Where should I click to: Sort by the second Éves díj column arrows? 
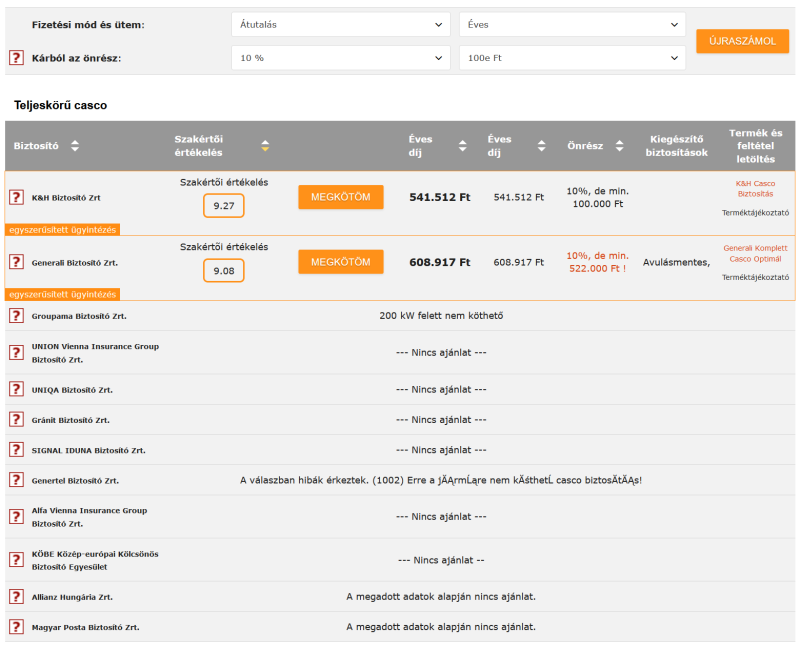tap(541, 145)
